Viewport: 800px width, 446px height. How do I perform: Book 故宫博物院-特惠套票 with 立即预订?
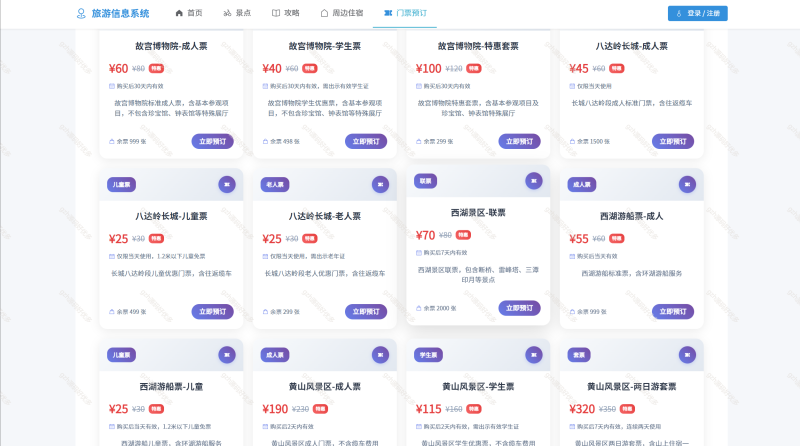tap(519, 141)
